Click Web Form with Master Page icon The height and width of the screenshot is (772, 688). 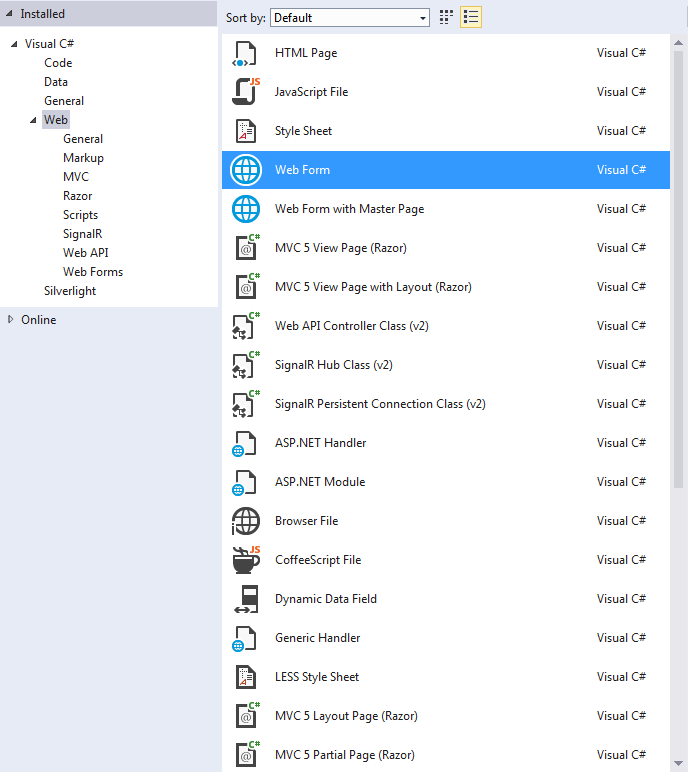[x=246, y=209]
